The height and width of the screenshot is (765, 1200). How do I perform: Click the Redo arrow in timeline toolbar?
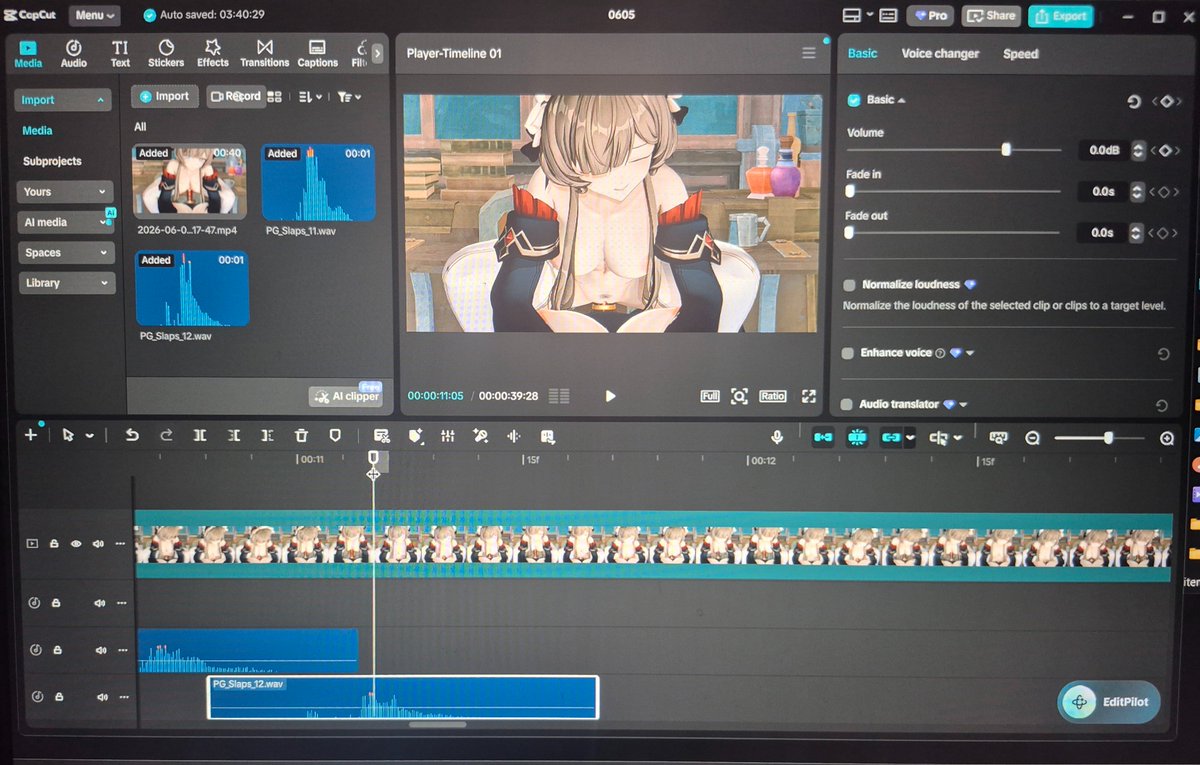click(x=166, y=436)
